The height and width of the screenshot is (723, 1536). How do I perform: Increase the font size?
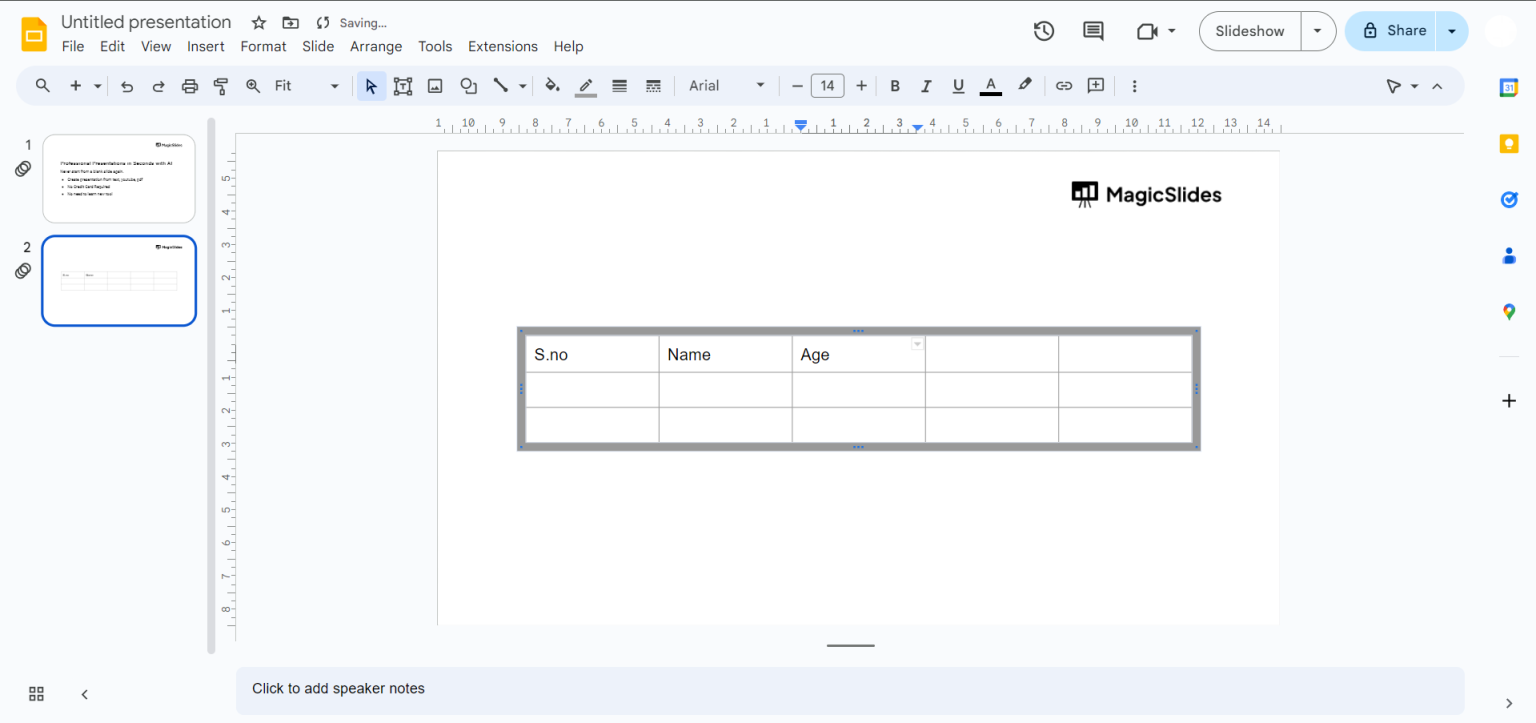861,86
